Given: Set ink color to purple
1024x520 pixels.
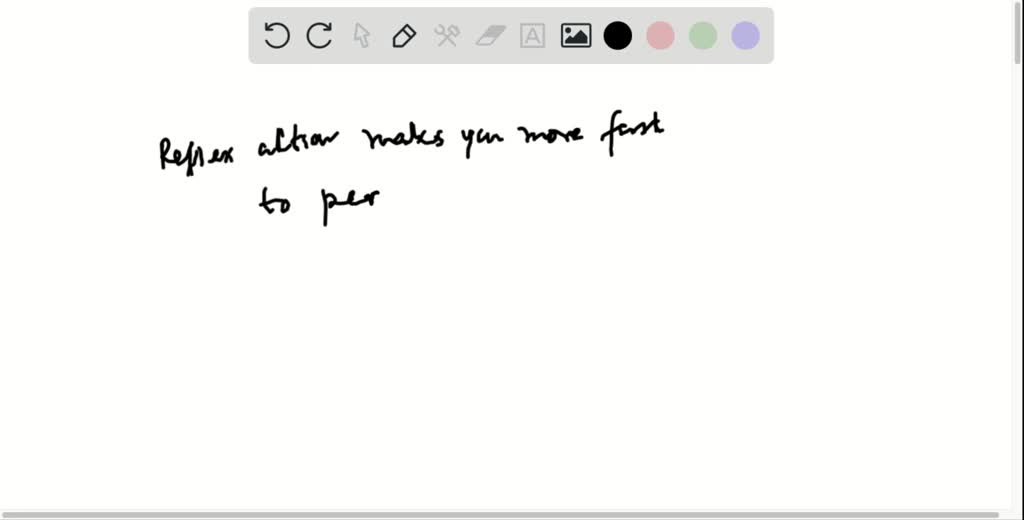Looking at the screenshot, I should tap(745, 36).
